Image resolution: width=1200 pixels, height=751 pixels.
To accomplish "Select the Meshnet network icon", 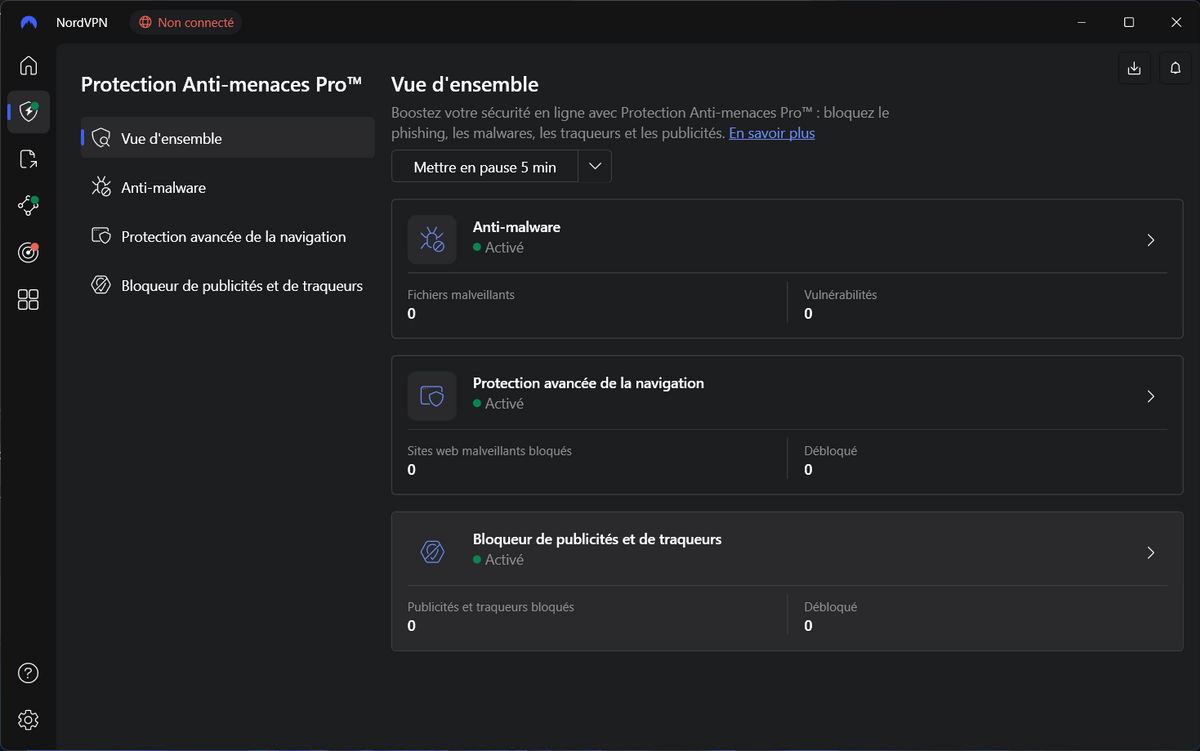I will 28,205.
